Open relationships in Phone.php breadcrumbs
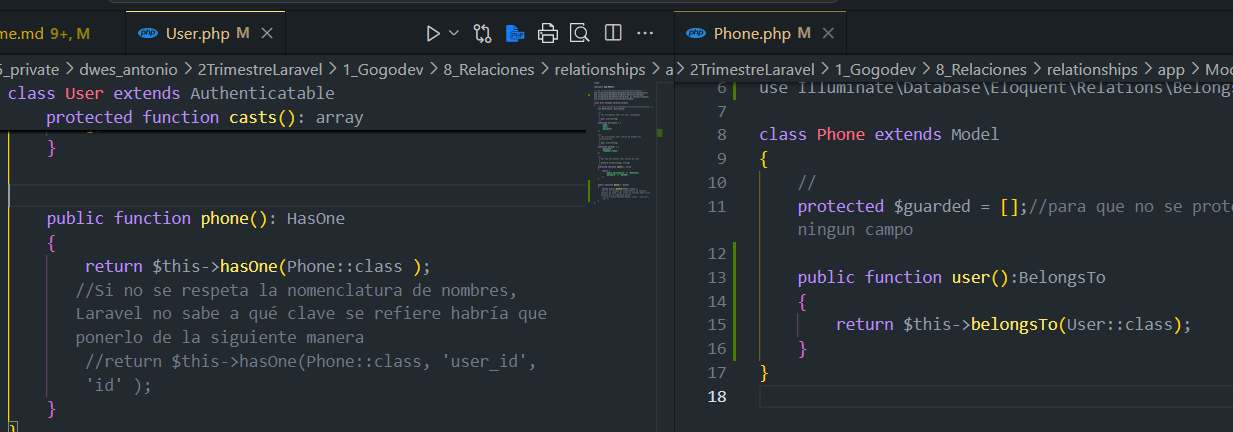This screenshot has height=432, width=1233. 1092,70
